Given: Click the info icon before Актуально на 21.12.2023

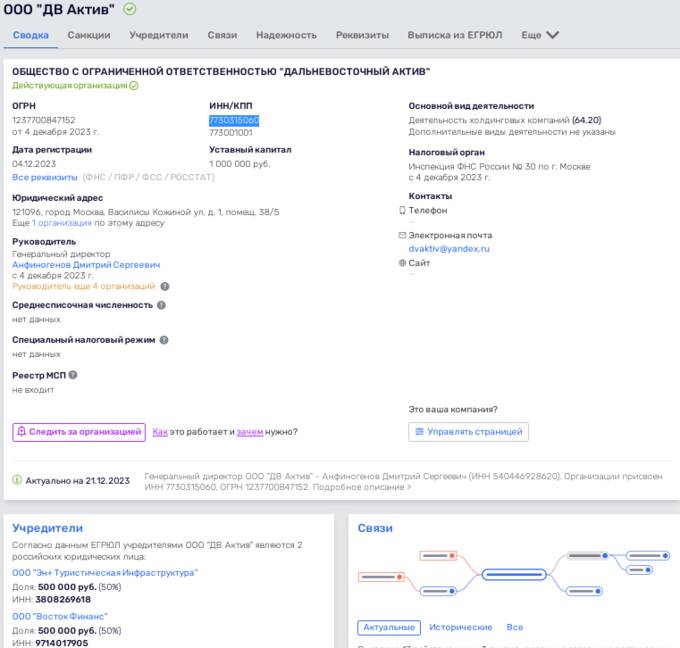Looking at the screenshot, I should pyautogui.click(x=17, y=480).
